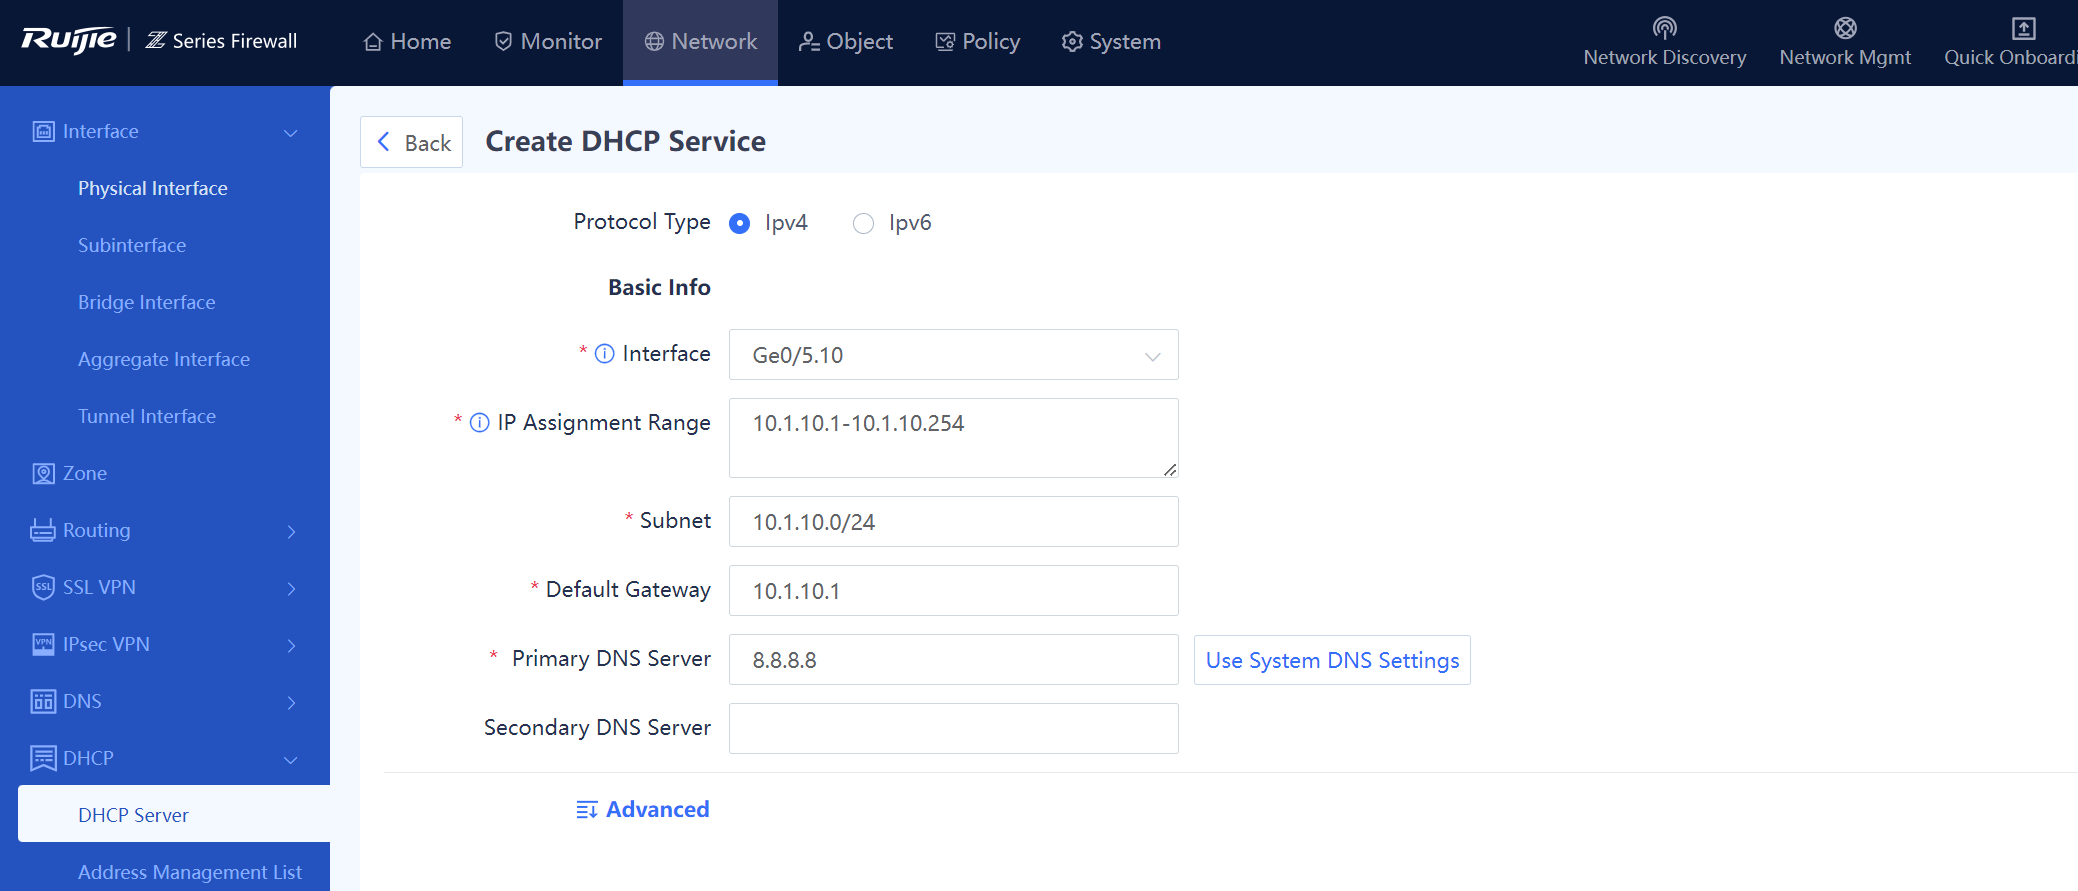Collapse the Interface sidebar section
Viewport: 2078px width, 891px height.
tap(291, 133)
